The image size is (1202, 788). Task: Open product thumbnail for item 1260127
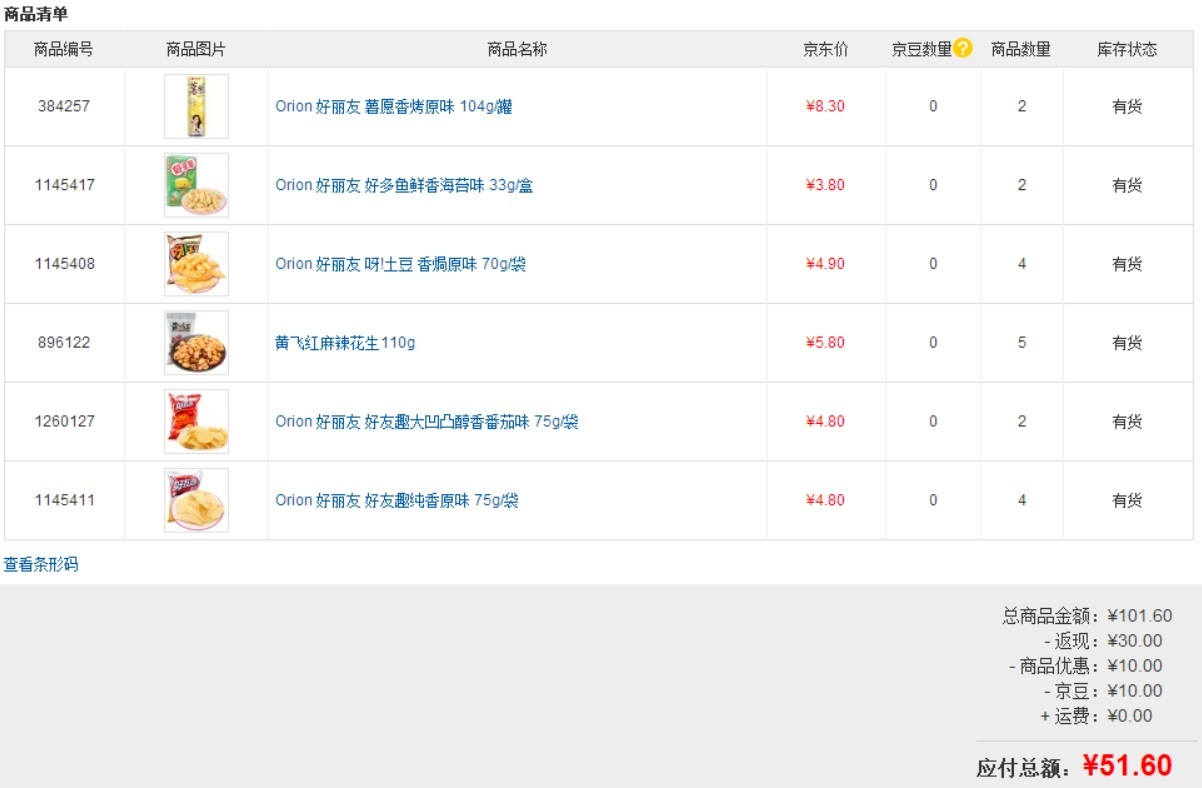coord(196,421)
